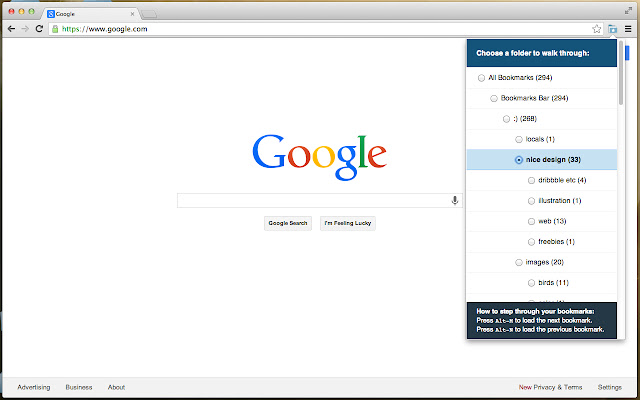
Task: Select the All Bookmarks (294) radio button
Action: (x=482, y=78)
